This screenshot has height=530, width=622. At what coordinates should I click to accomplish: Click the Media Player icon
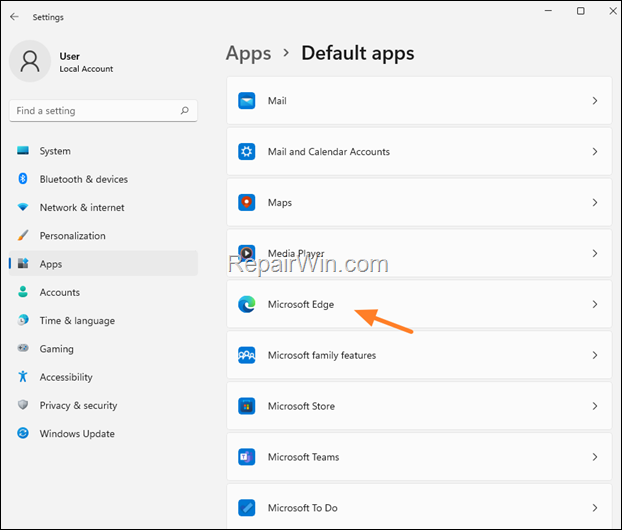[x=246, y=253]
